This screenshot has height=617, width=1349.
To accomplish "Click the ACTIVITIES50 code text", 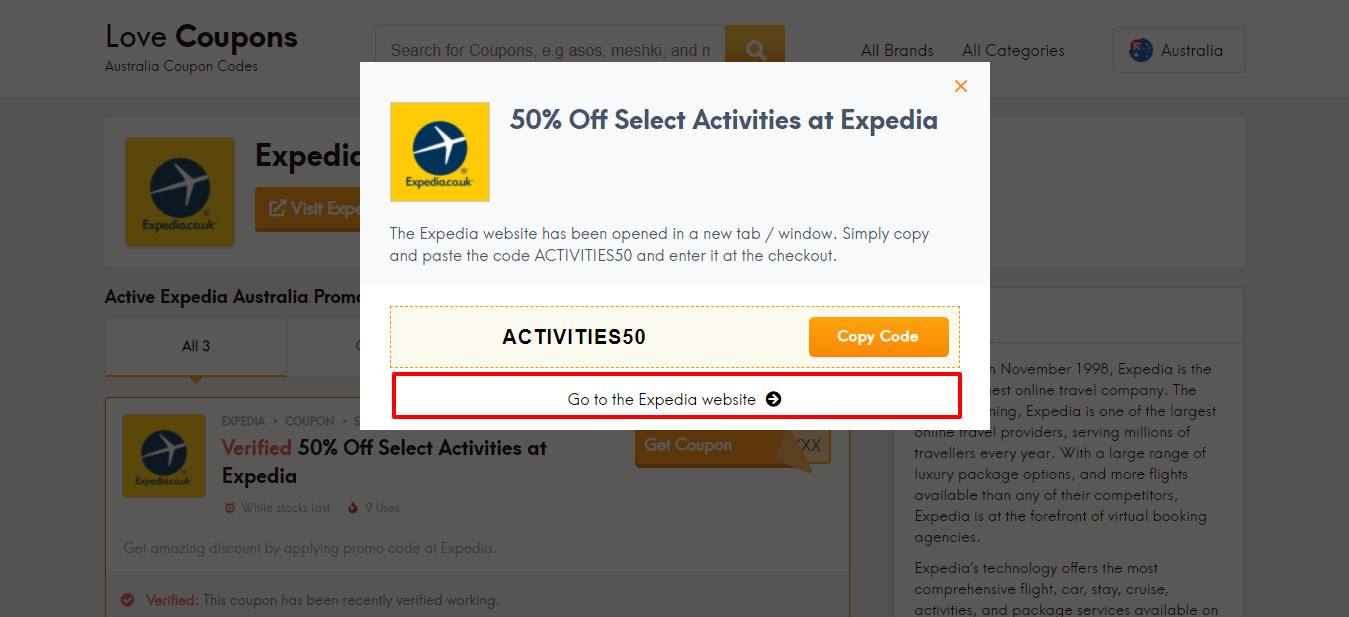I will (574, 337).
